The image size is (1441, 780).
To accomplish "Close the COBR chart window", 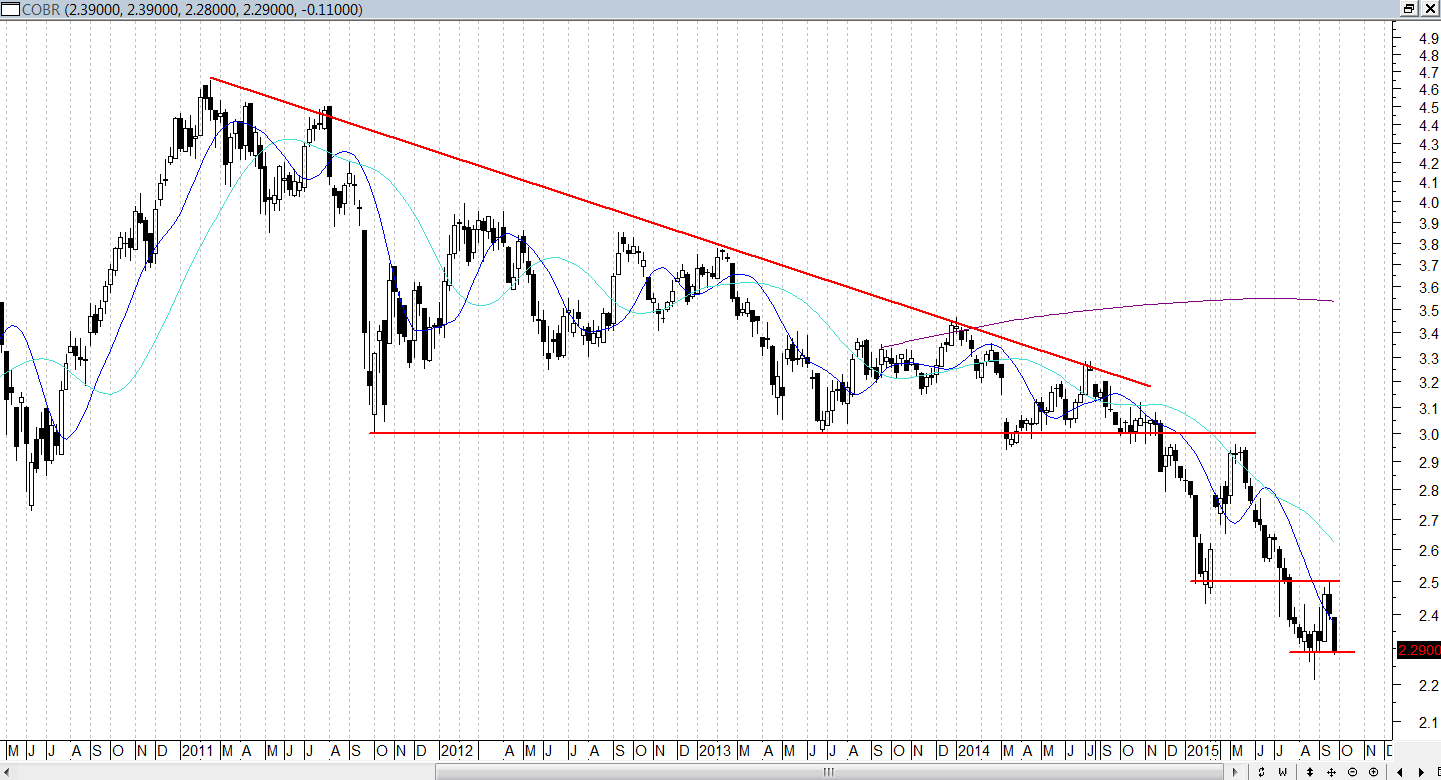I will [1428, 9].
